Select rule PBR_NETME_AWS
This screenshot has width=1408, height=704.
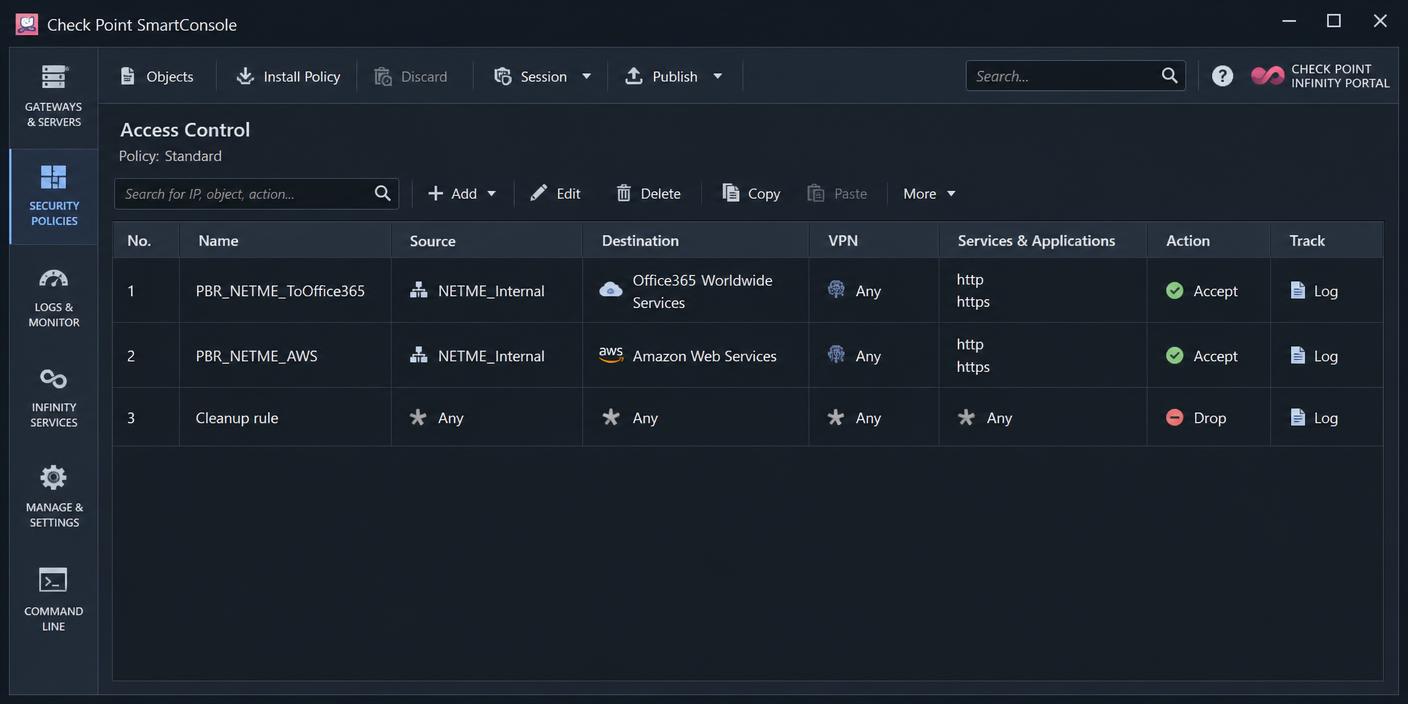(256, 356)
